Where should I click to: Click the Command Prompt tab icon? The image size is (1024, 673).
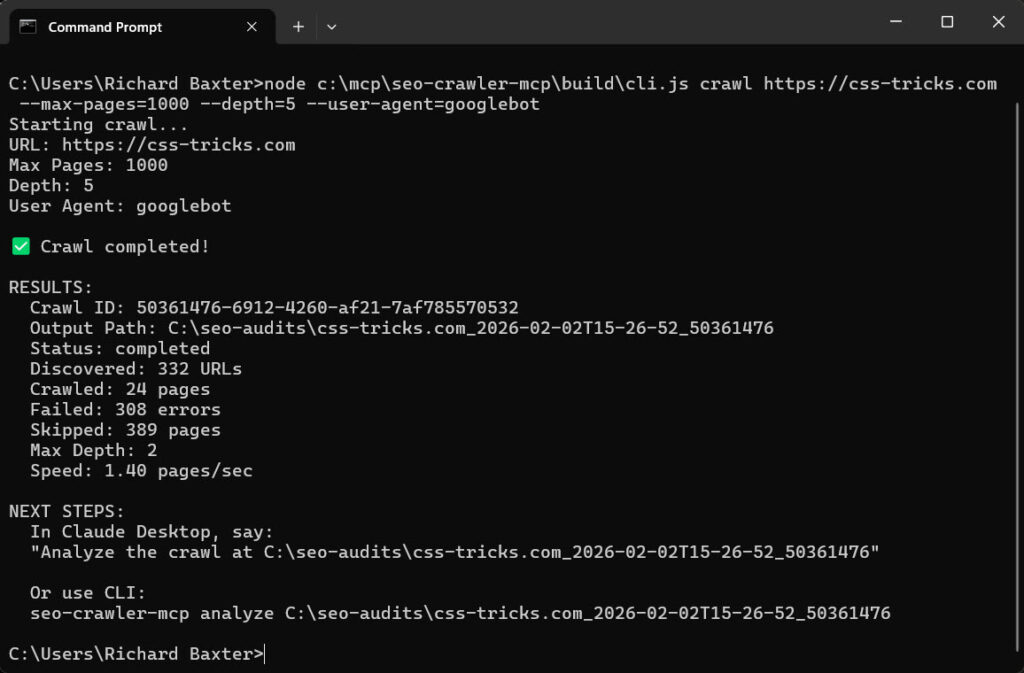pos(28,27)
